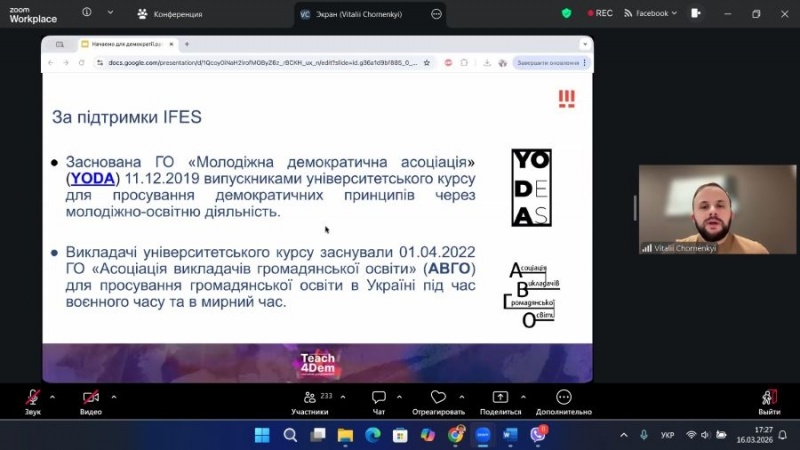The width and height of the screenshot is (800, 450).
Task: Turn on the camera with the Видео button
Action: [91, 398]
